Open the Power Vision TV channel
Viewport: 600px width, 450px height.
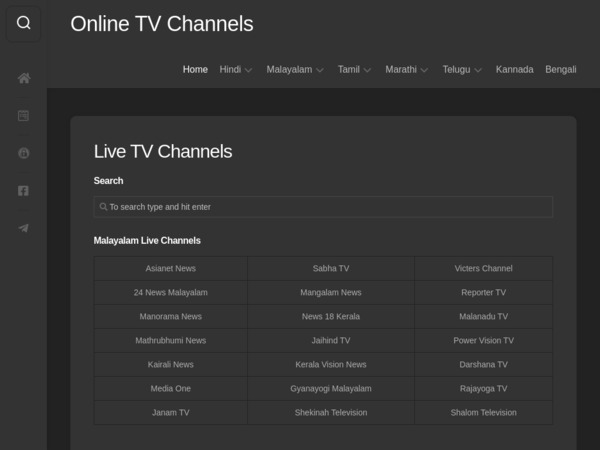484,340
